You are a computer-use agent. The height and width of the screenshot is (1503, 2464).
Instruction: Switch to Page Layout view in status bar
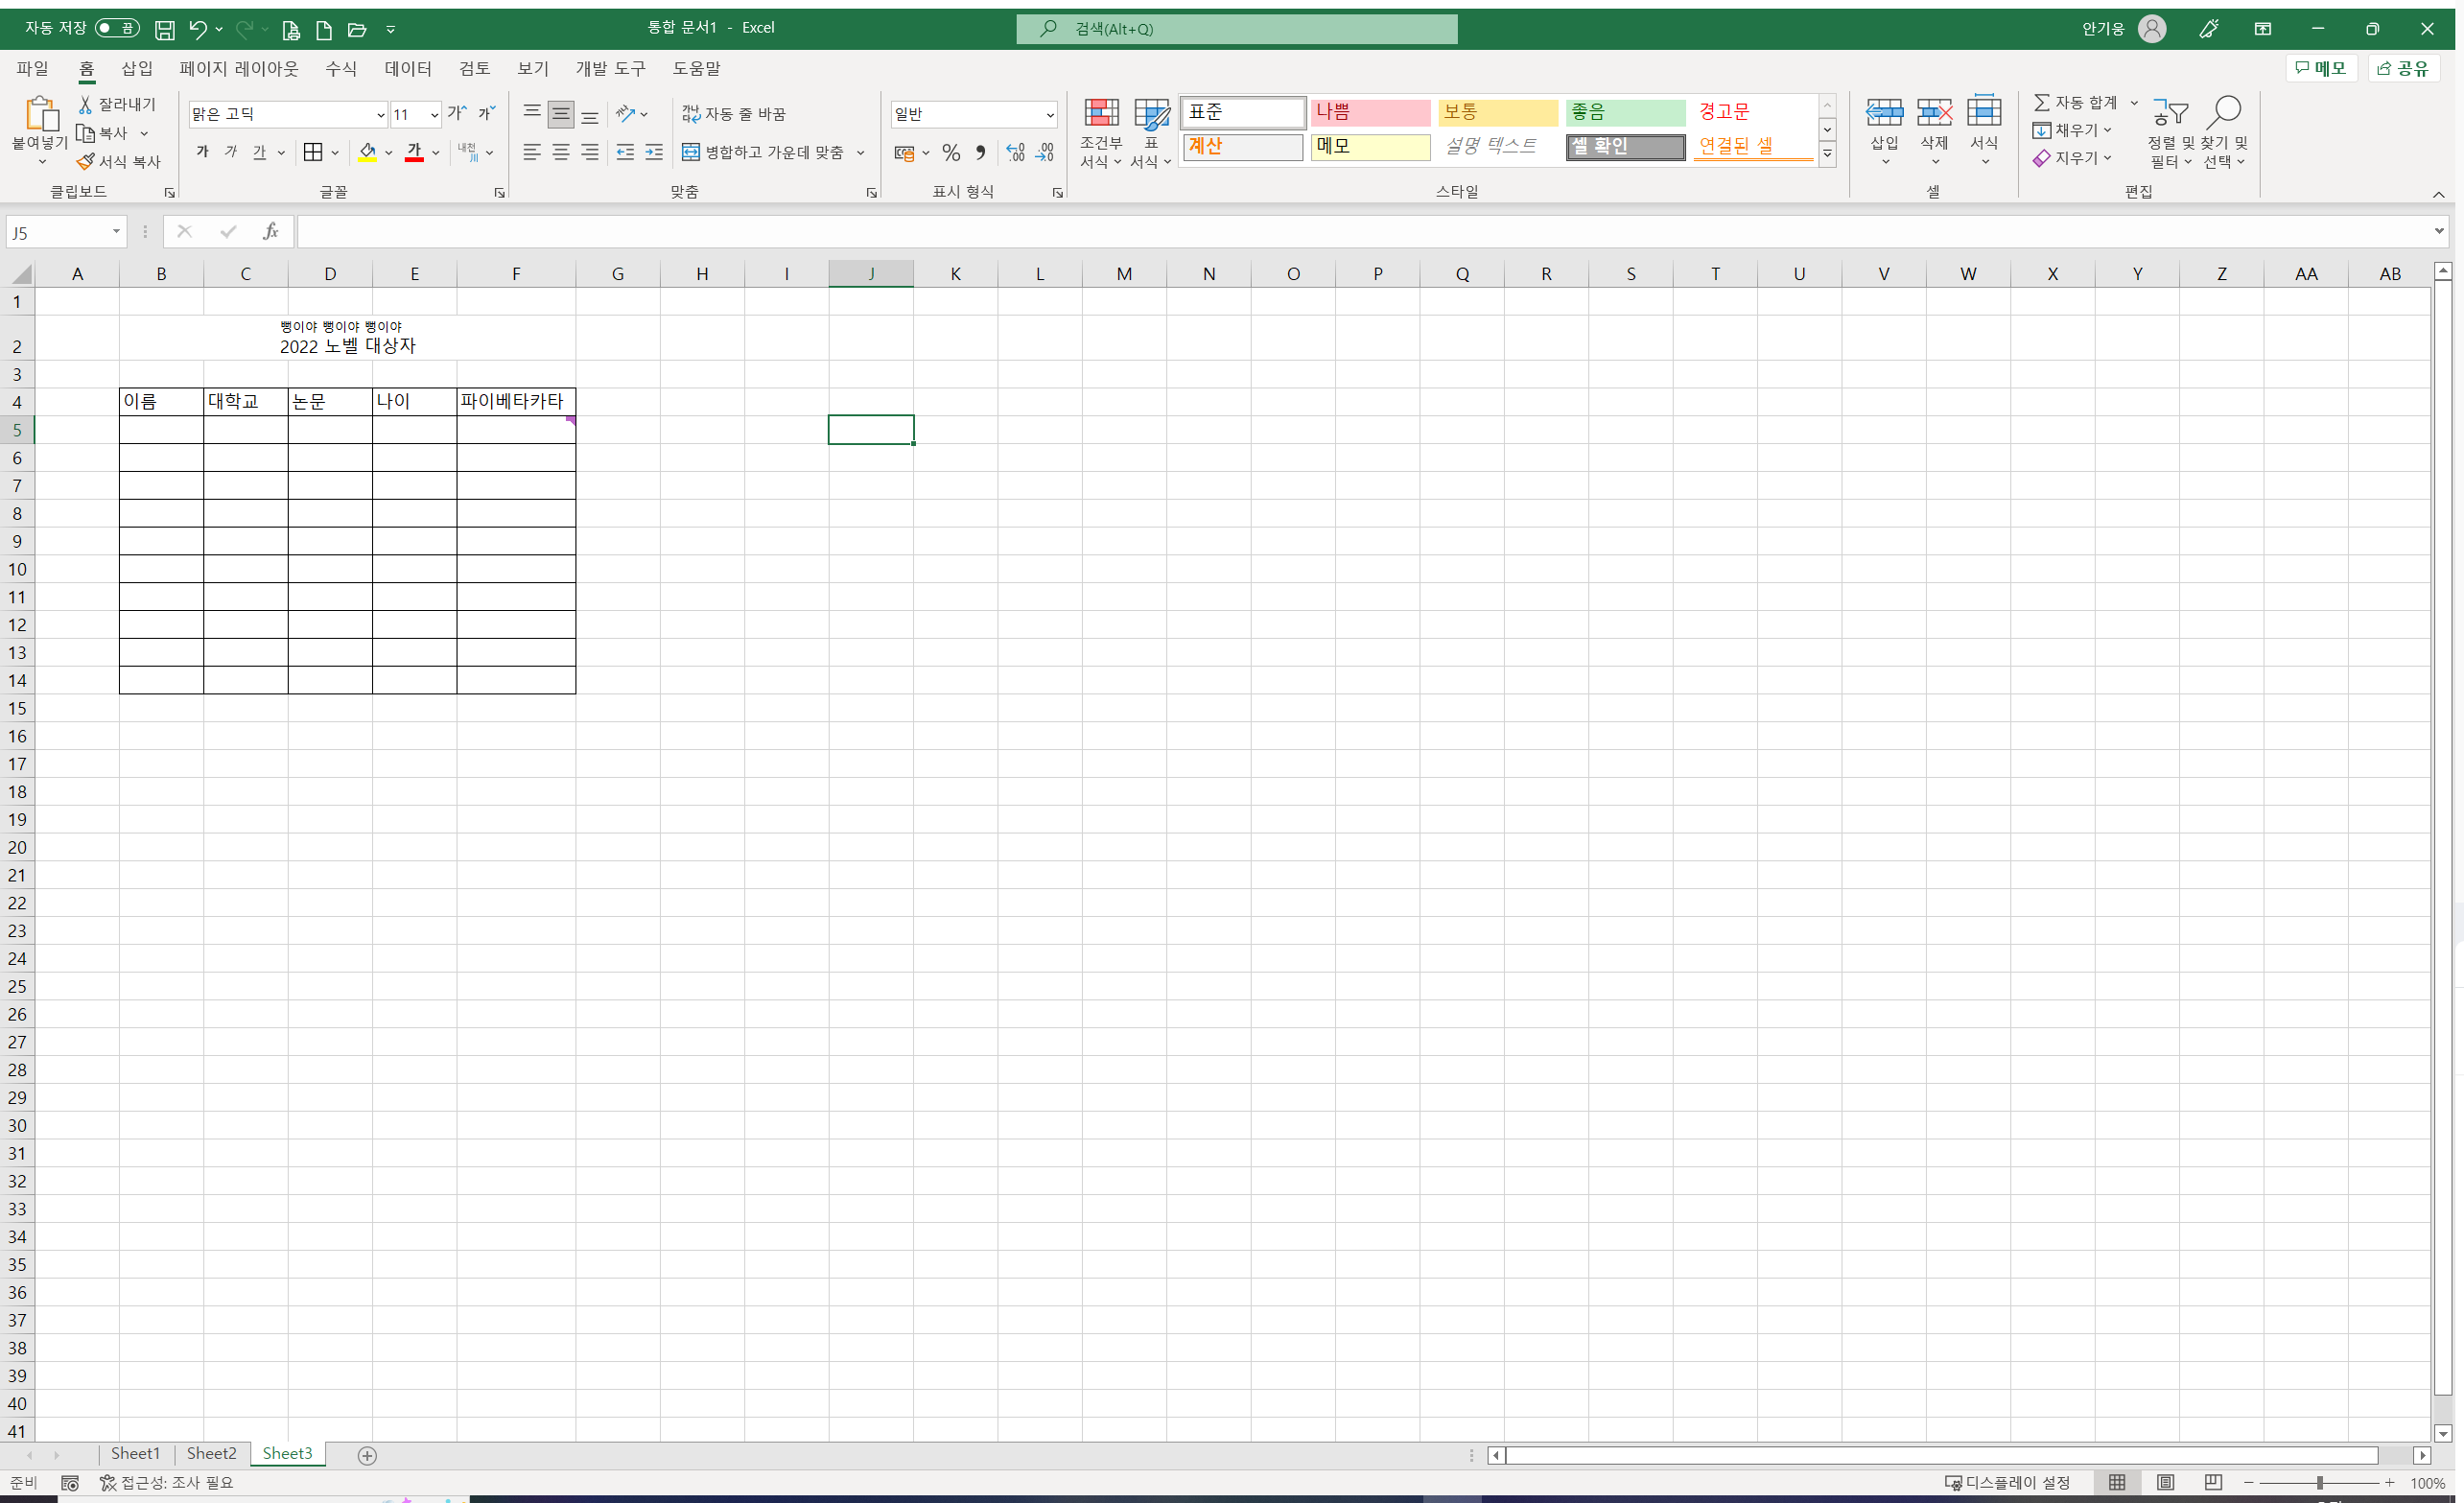[2165, 1482]
